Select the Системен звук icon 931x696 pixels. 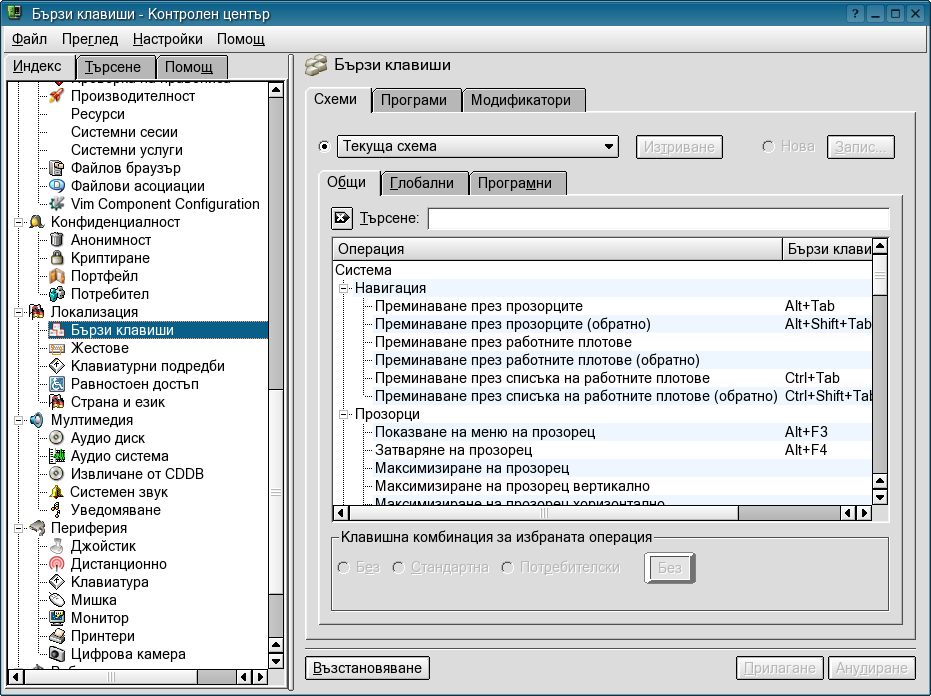[x=57, y=492]
